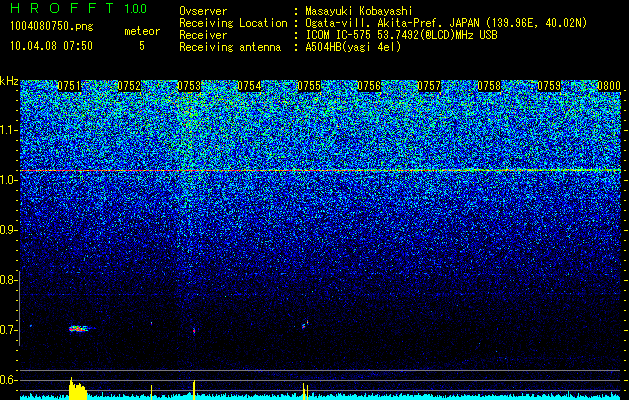This screenshot has height=400, width=629.
Task: Click the long meteor echo at 0751
Action: 81,329
